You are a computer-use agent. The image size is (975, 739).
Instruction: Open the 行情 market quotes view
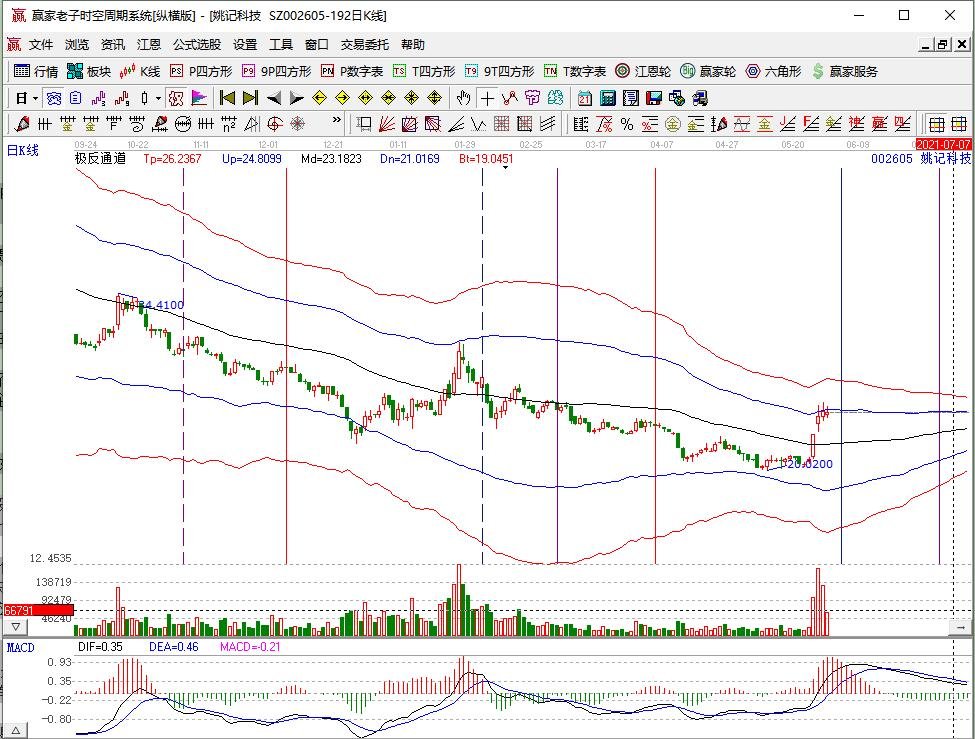point(35,72)
